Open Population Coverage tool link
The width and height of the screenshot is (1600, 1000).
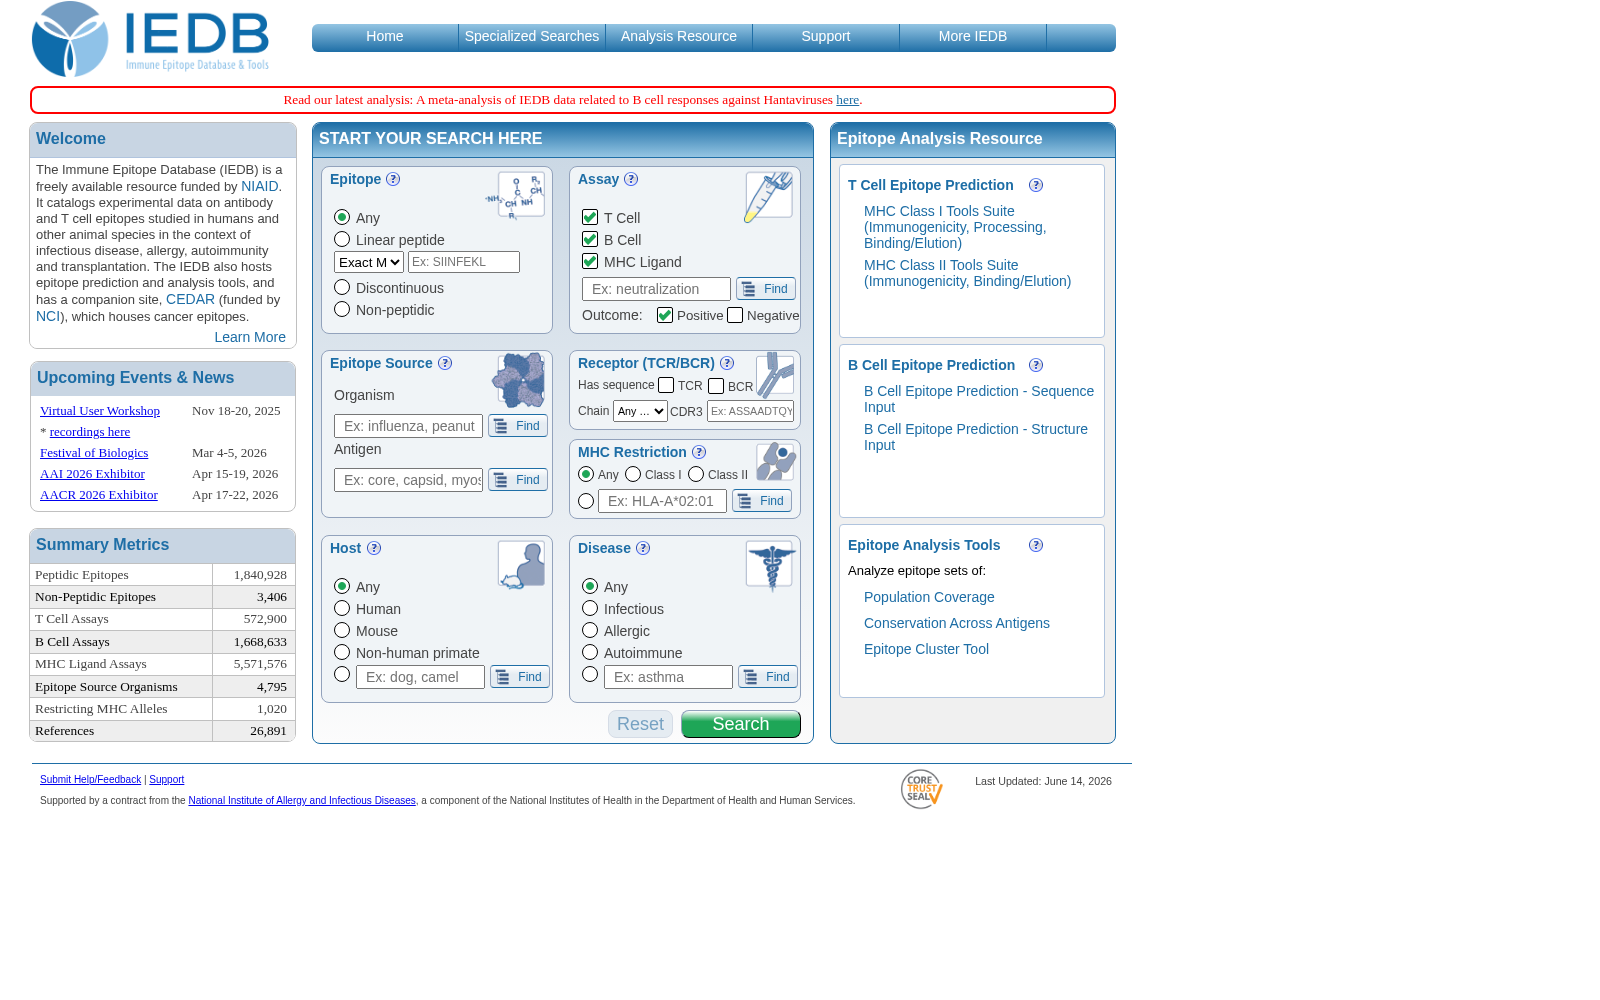929,598
